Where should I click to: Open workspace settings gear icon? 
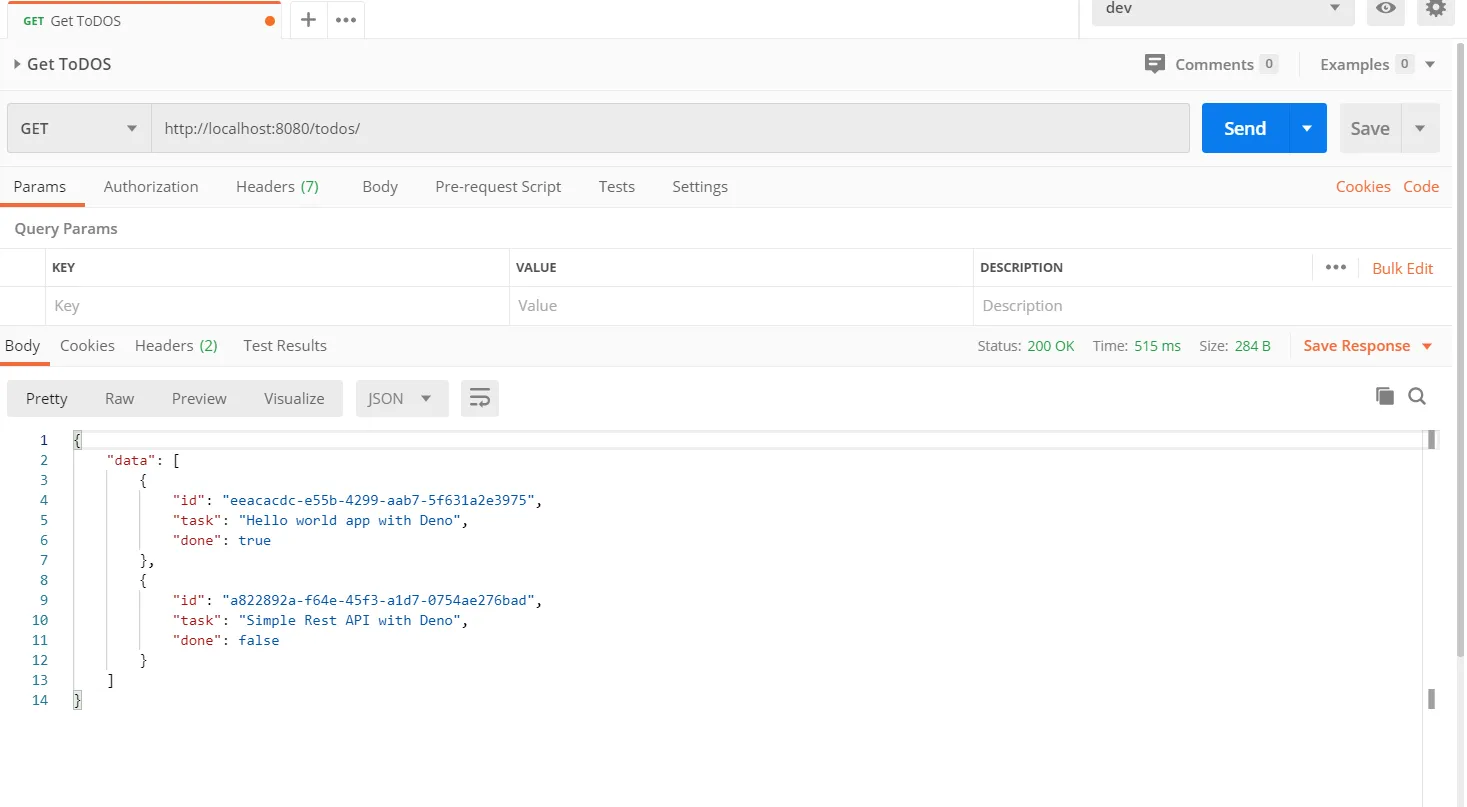tap(1435, 9)
